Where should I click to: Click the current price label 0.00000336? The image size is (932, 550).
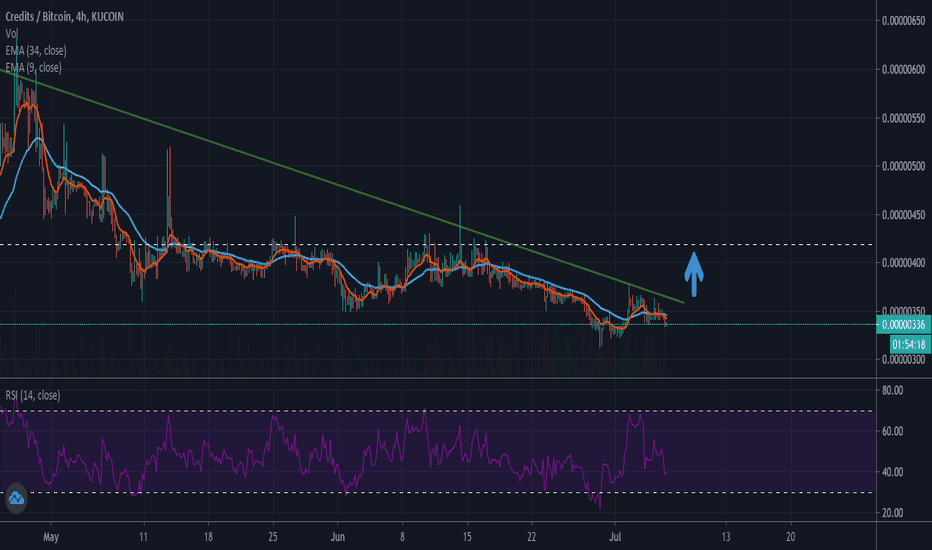pos(903,325)
